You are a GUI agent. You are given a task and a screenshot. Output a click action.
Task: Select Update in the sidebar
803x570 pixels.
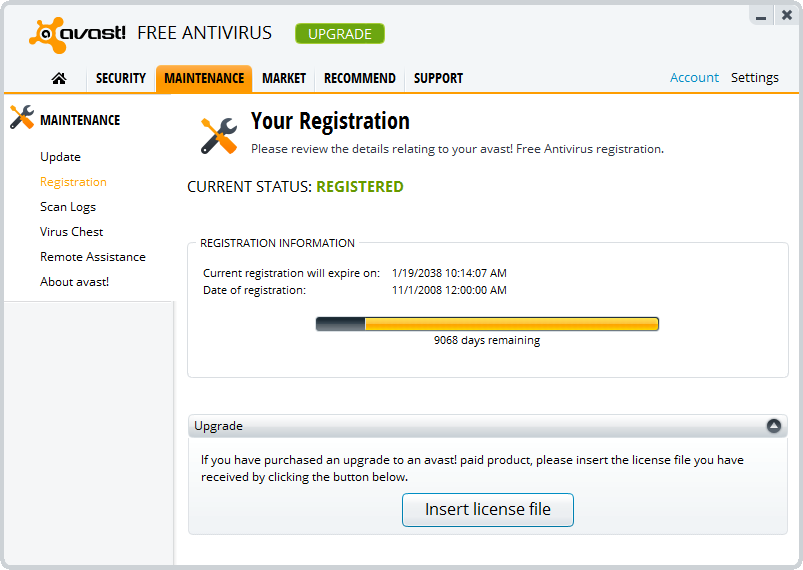60,157
